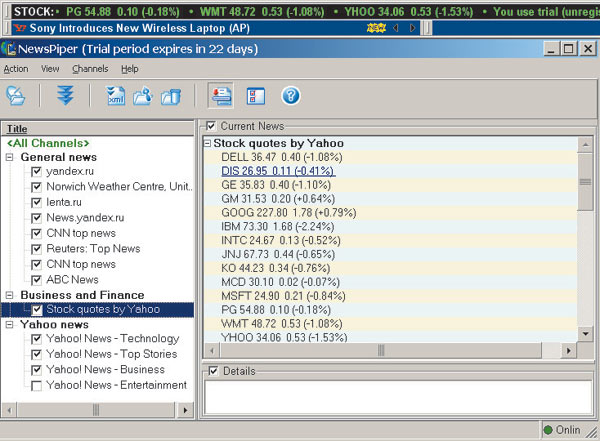Open the Help question mark icon

click(291, 96)
